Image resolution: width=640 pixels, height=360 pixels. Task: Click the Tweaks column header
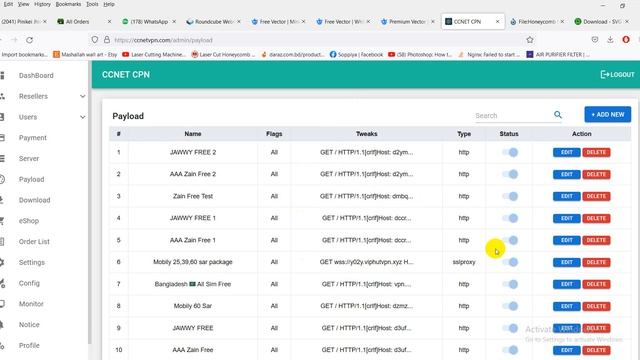367,133
